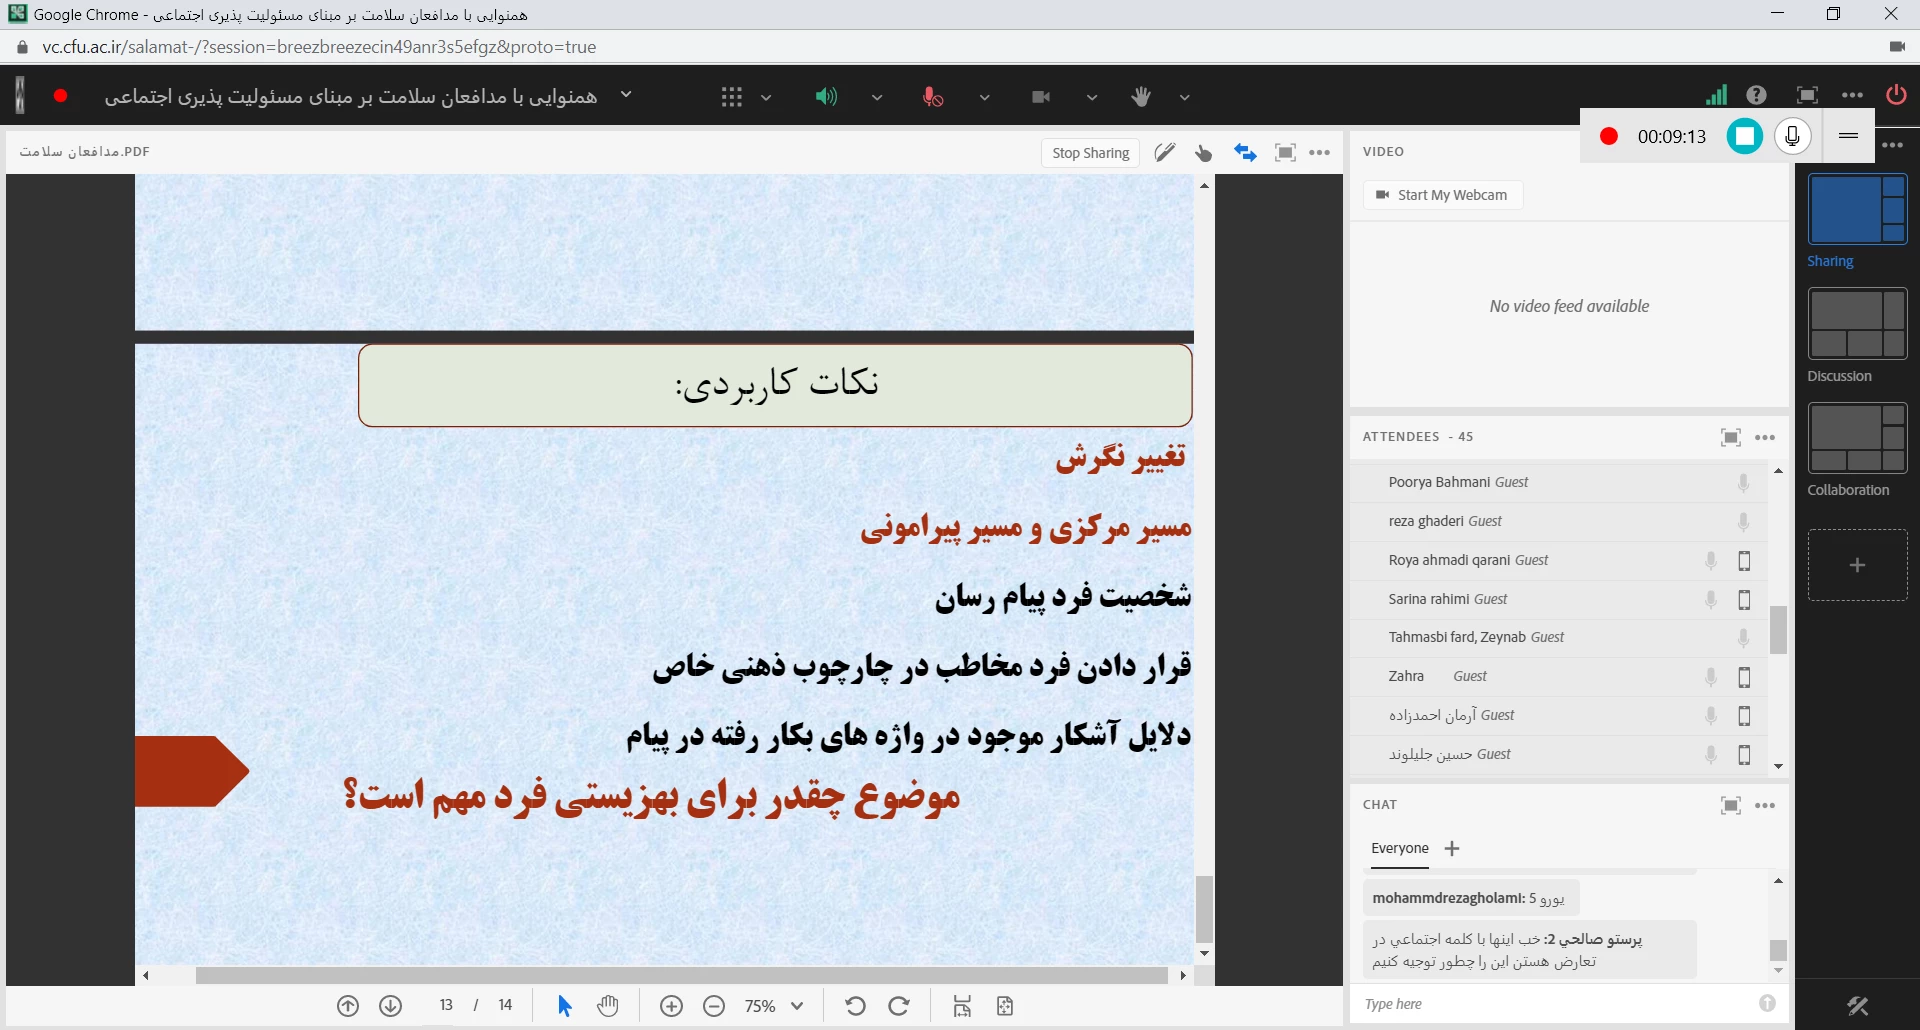
Task: Click the Type here chat field
Action: click(x=1555, y=1004)
